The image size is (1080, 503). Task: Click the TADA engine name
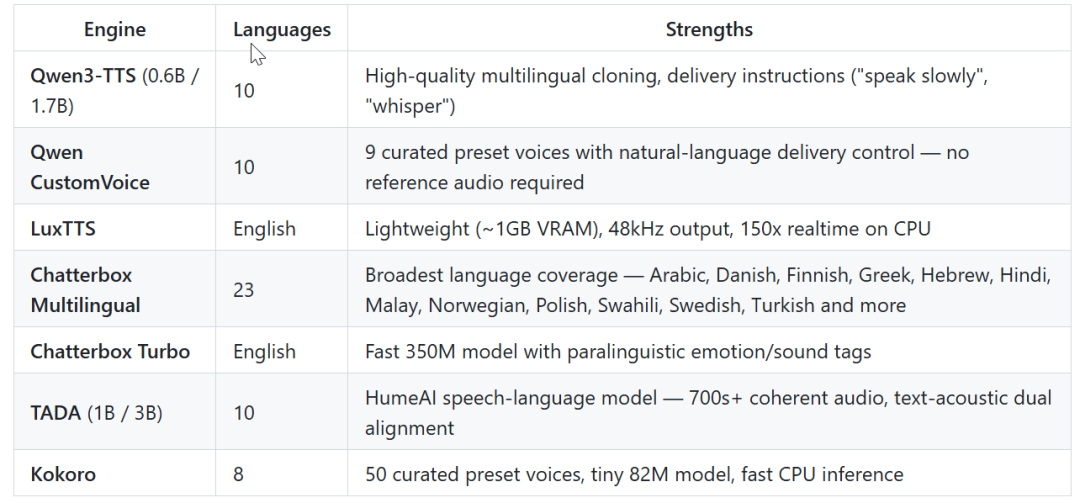[56, 413]
